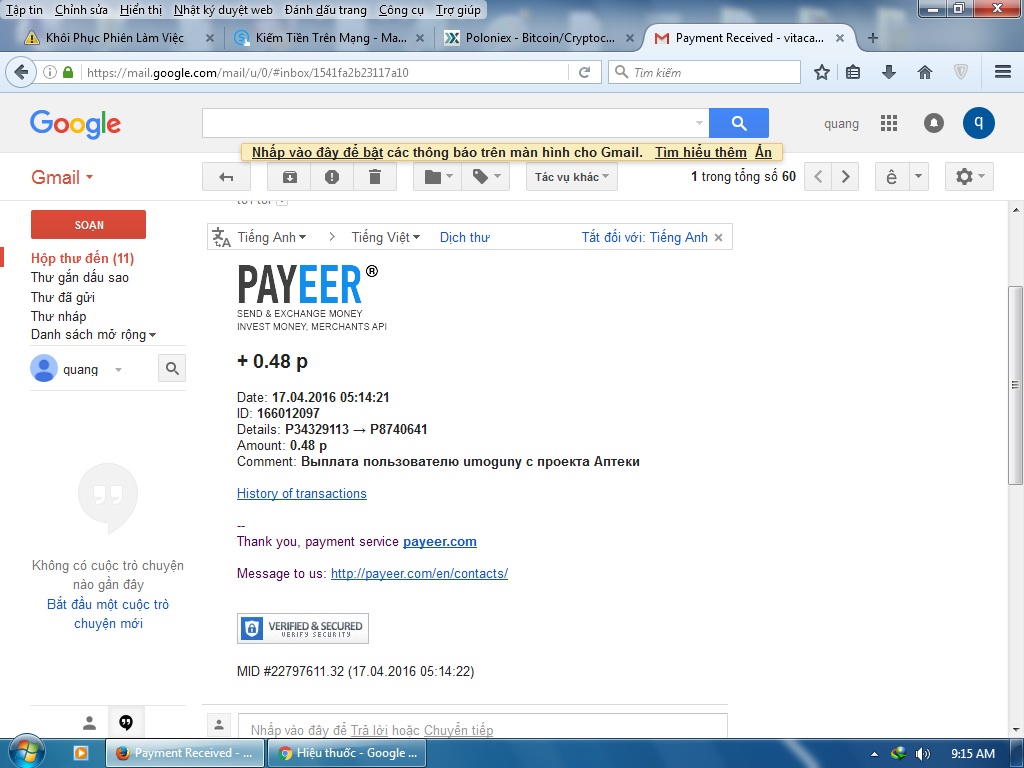Image resolution: width=1024 pixels, height=768 pixels.
Task: Click 'Tìm hiểu thêm' in notification banner
Action: pos(701,152)
